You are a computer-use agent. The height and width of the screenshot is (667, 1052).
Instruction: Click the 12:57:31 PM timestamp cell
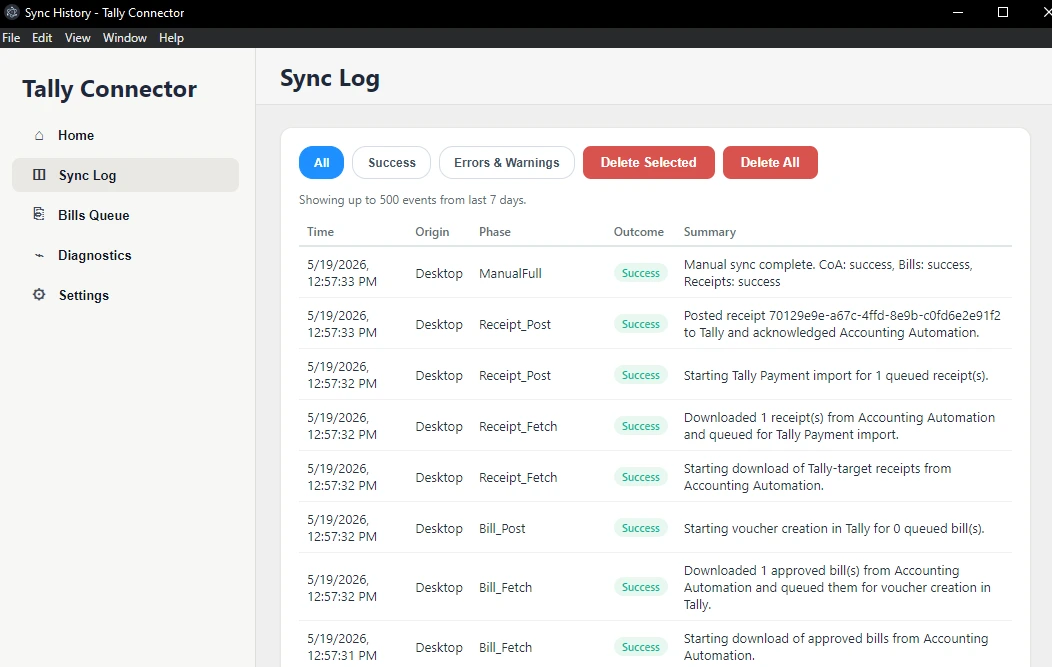(341, 647)
